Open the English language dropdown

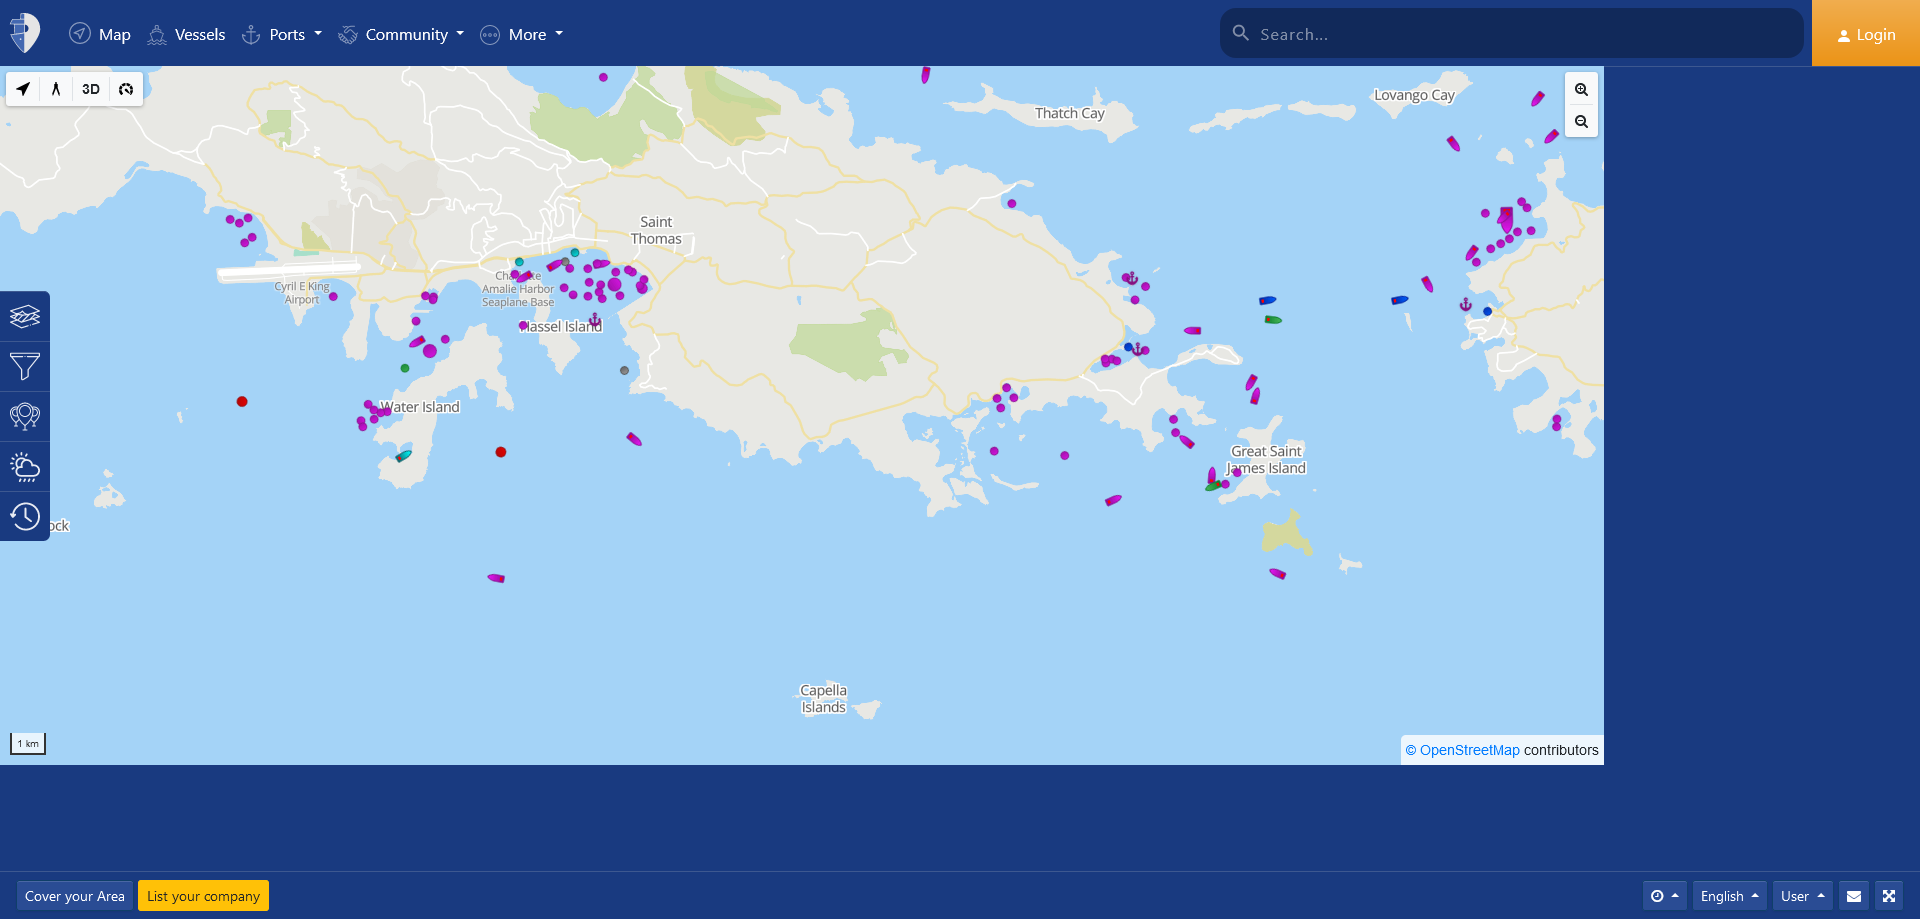(x=1729, y=896)
